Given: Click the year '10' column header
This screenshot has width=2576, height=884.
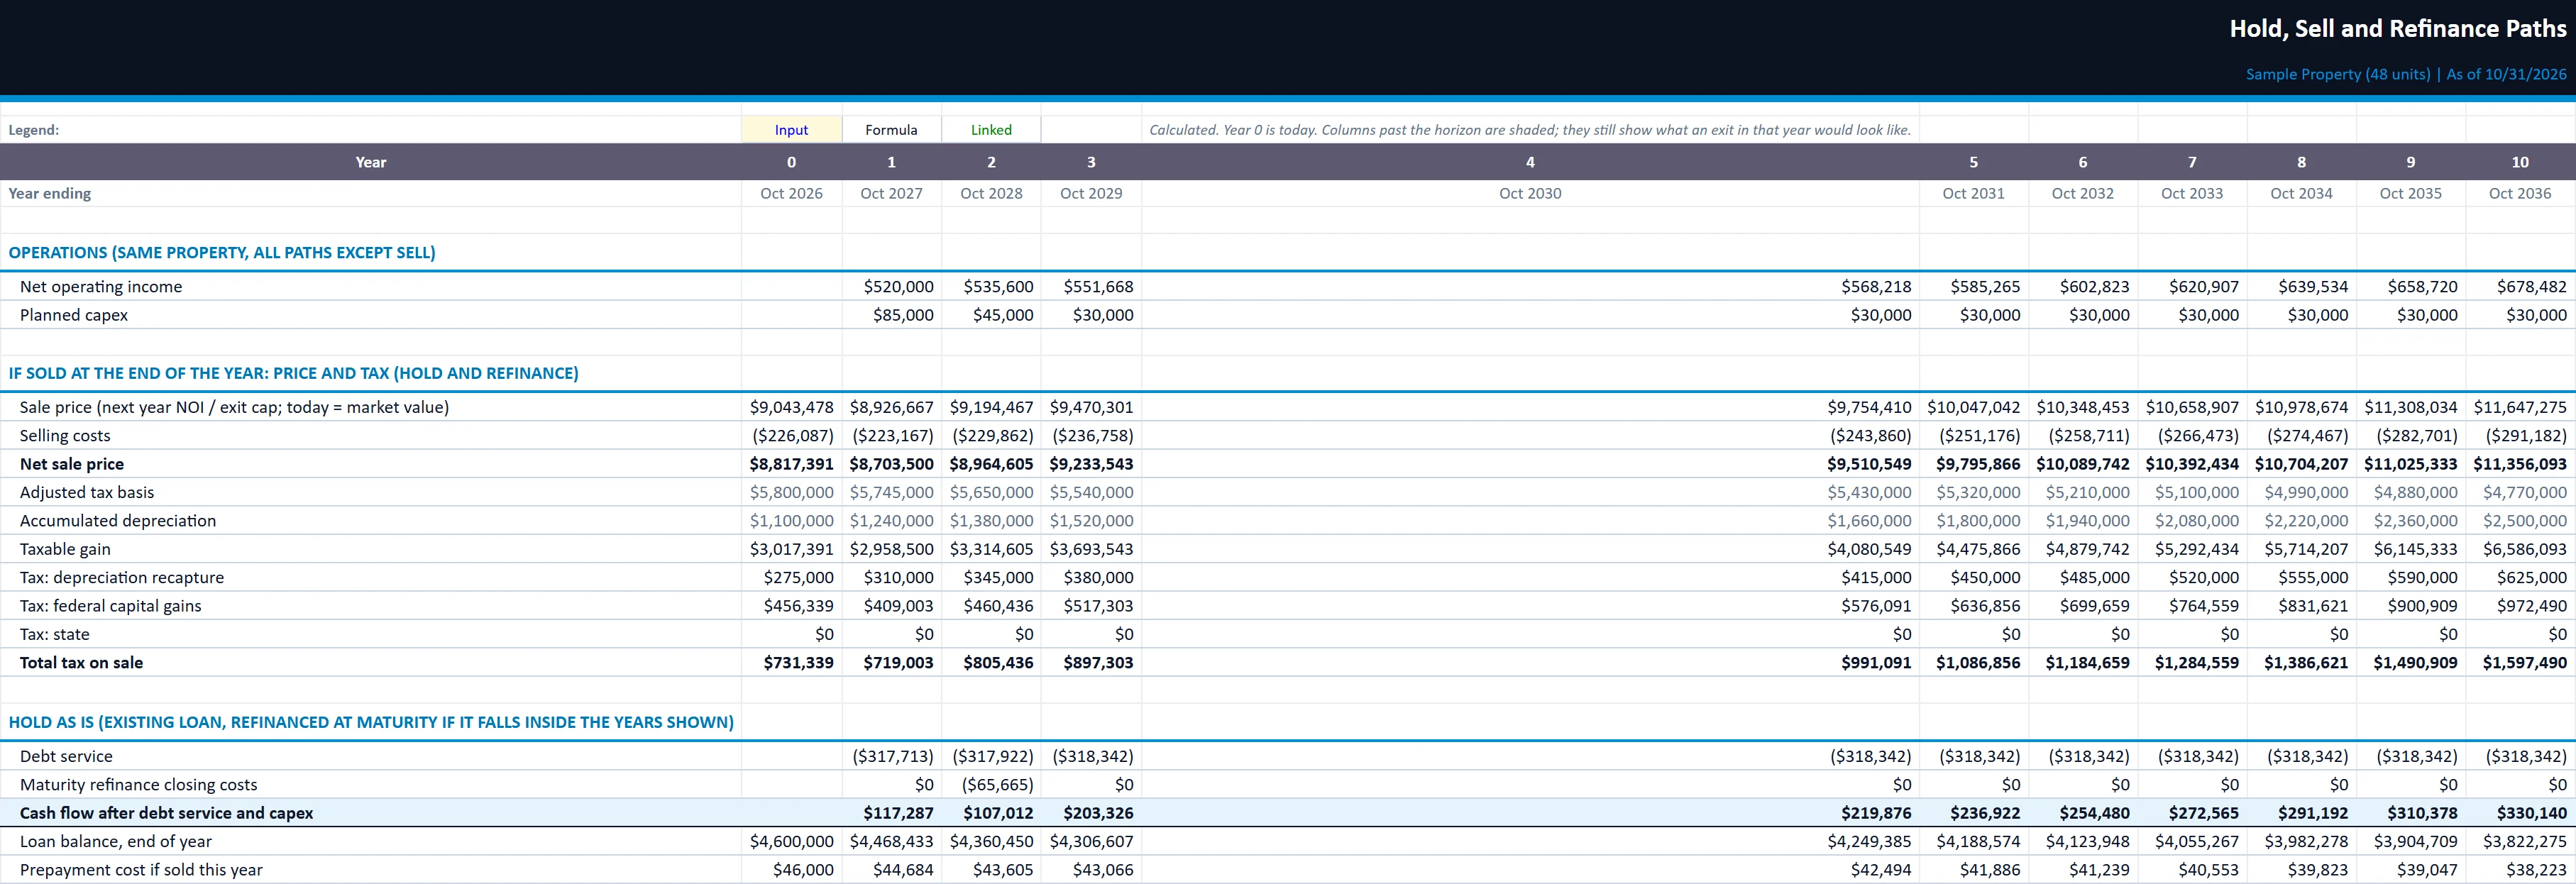Looking at the screenshot, I should [2520, 162].
